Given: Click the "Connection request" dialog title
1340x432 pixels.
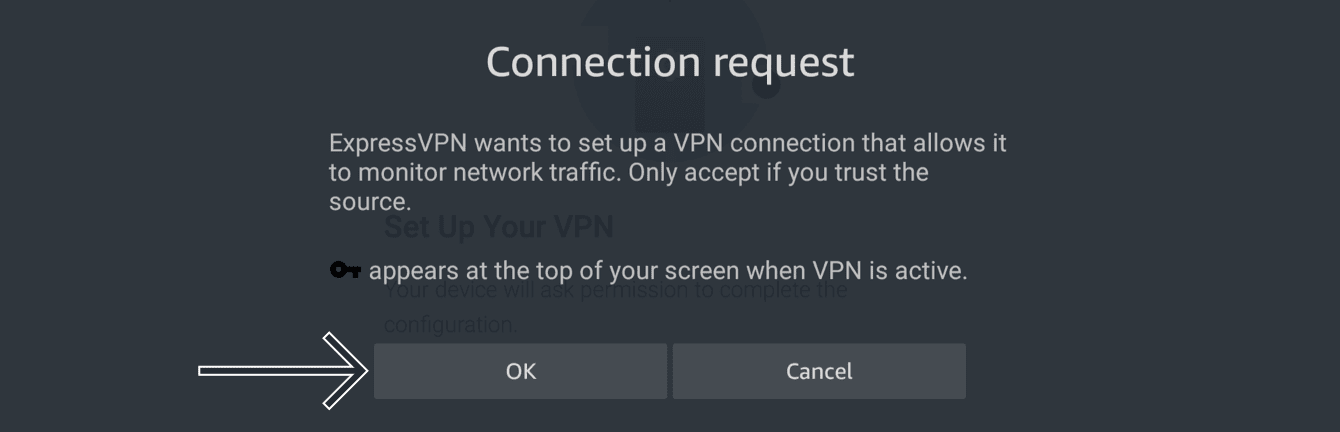Looking at the screenshot, I should 670,62.
